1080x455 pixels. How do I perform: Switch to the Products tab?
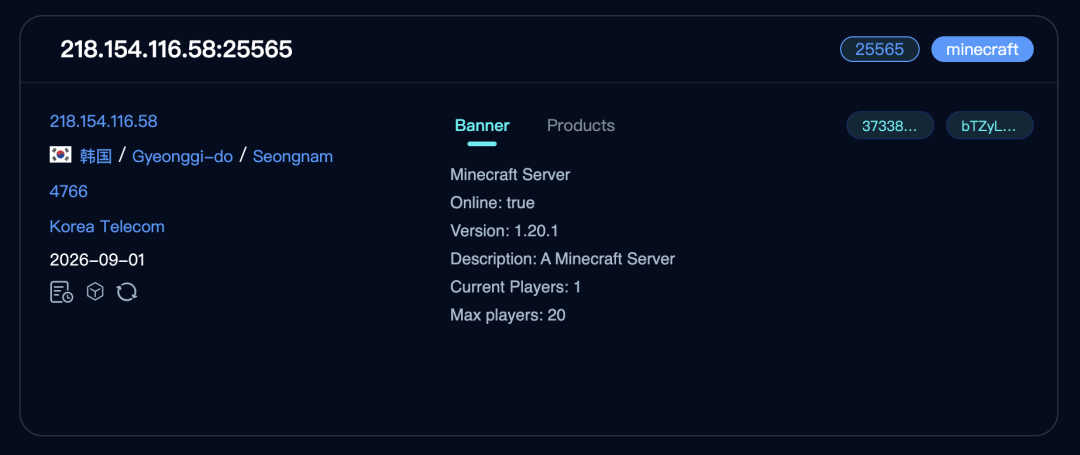click(581, 125)
